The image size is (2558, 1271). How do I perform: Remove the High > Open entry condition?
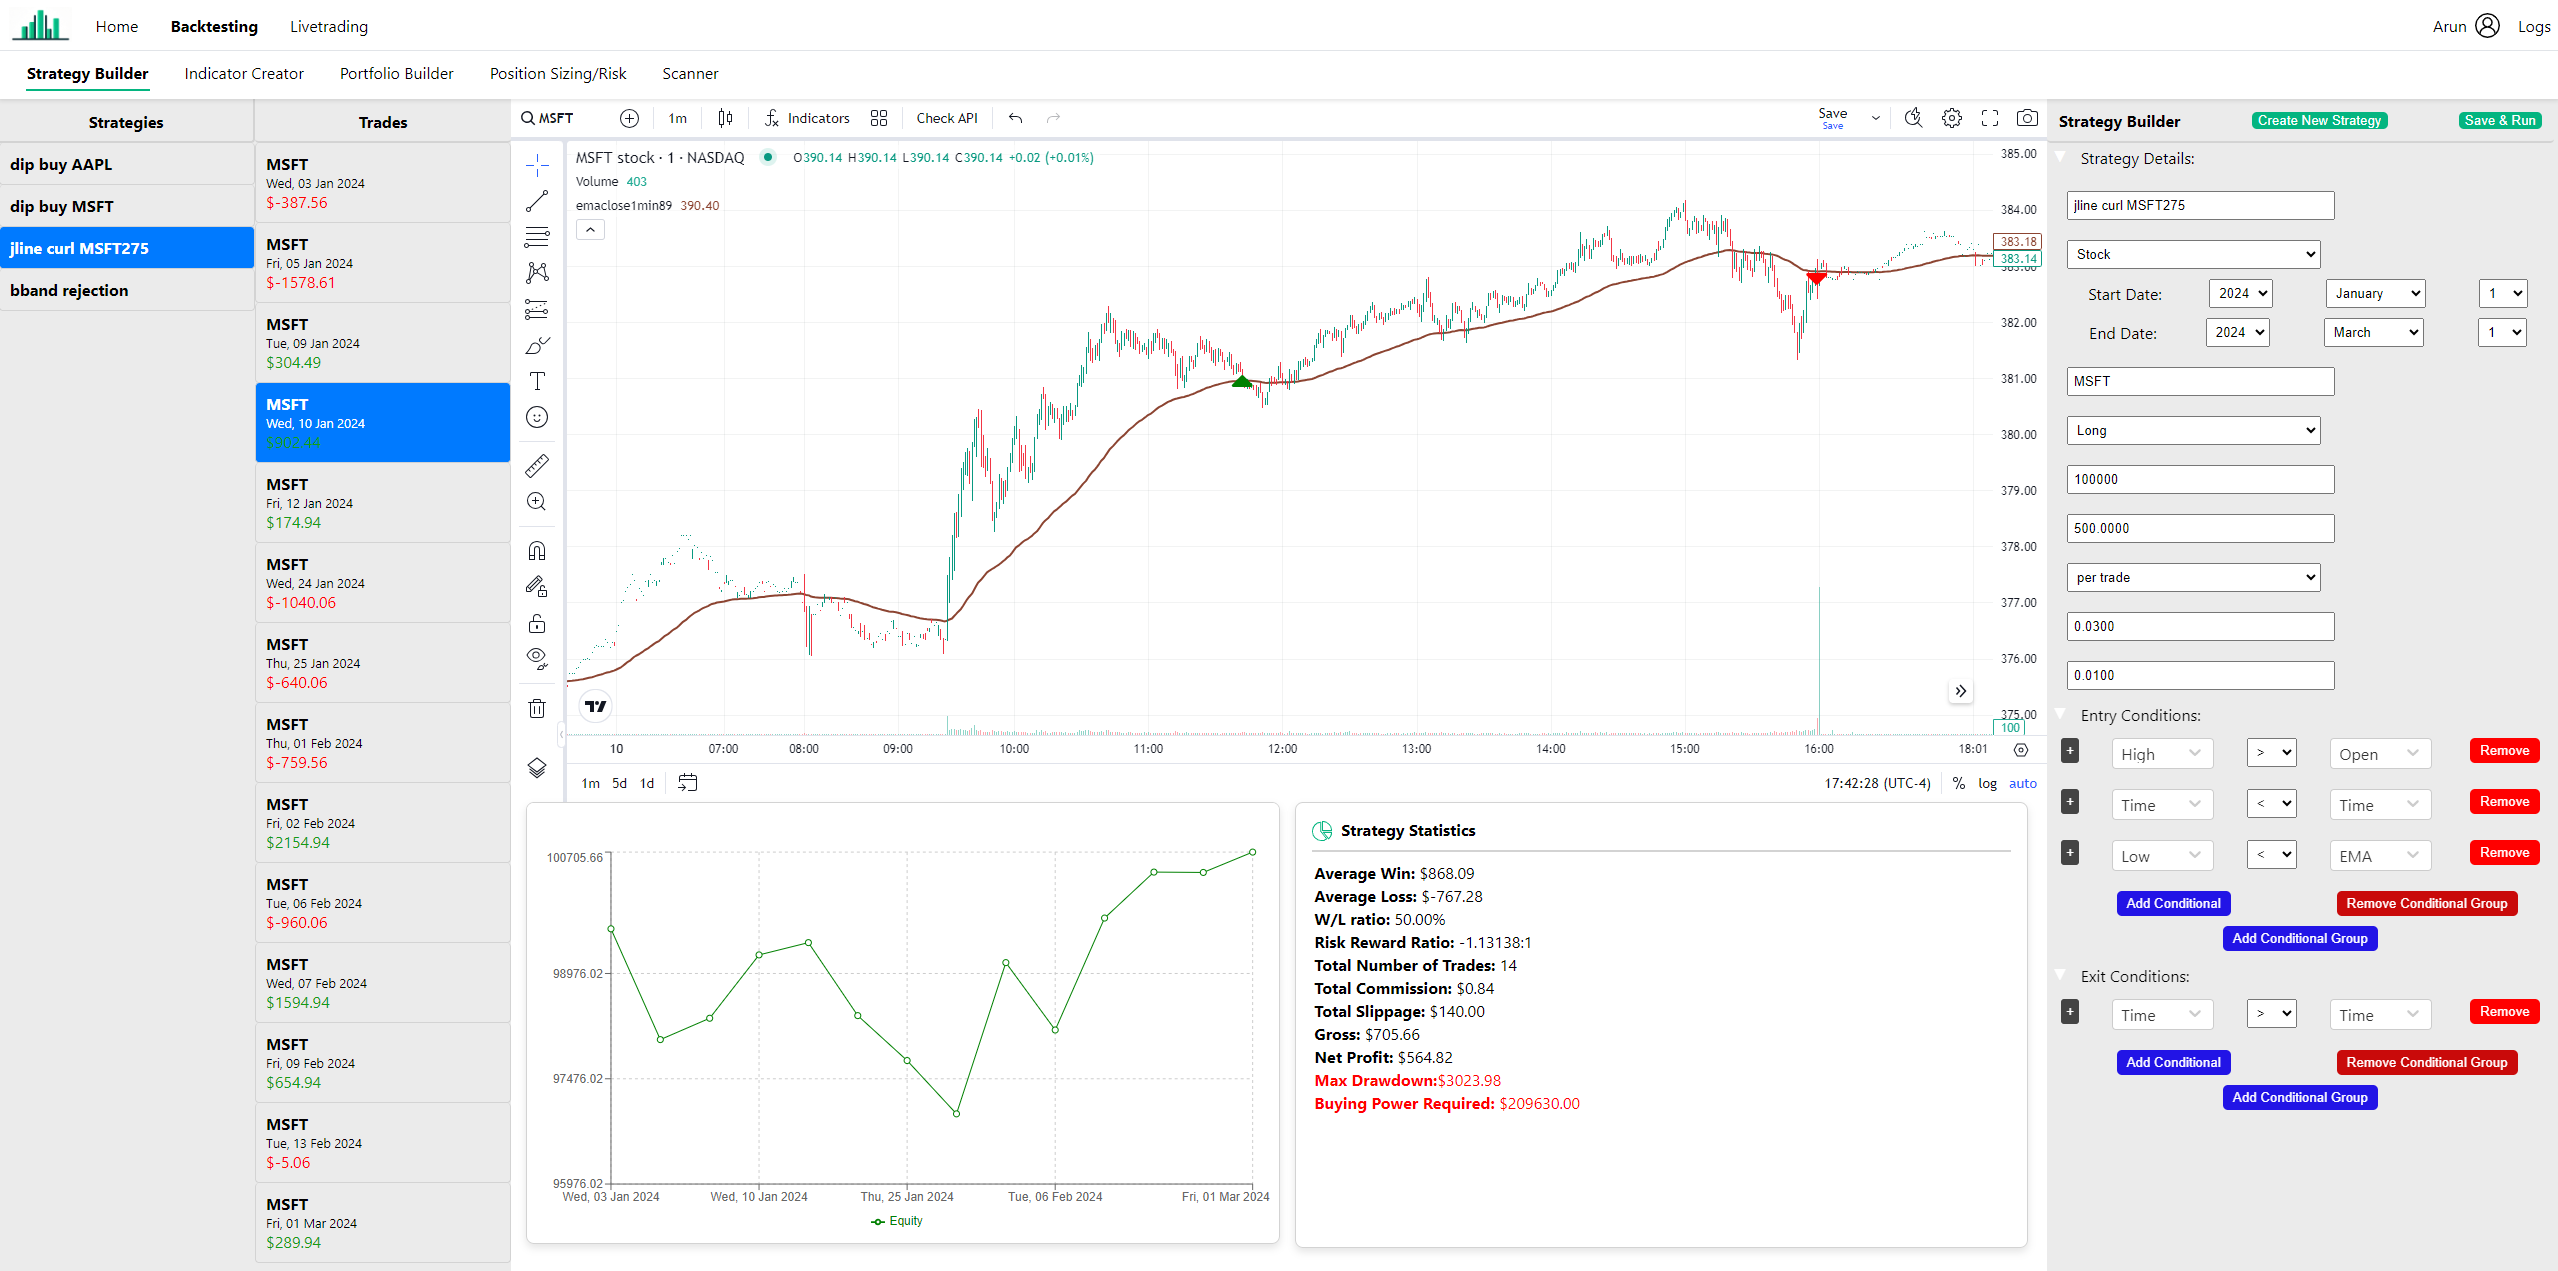[2504, 750]
